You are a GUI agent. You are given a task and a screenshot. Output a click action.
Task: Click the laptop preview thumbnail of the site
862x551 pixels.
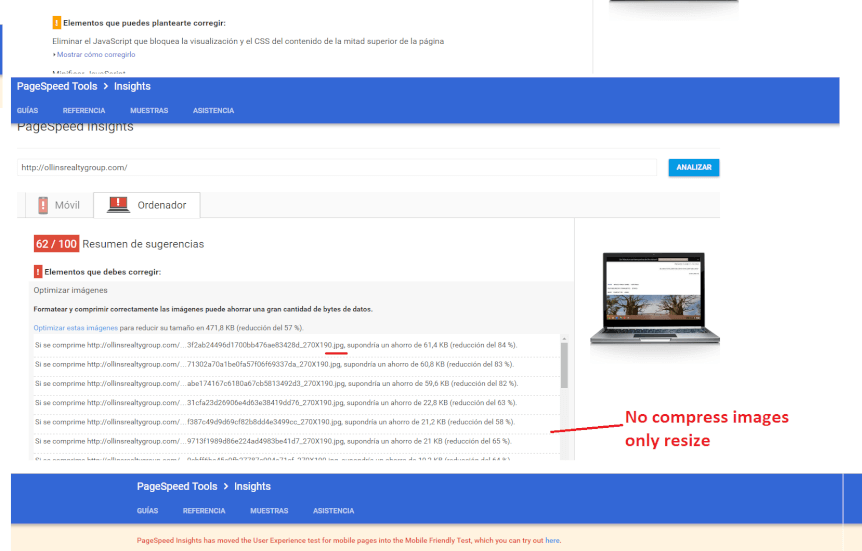click(654, 298)
